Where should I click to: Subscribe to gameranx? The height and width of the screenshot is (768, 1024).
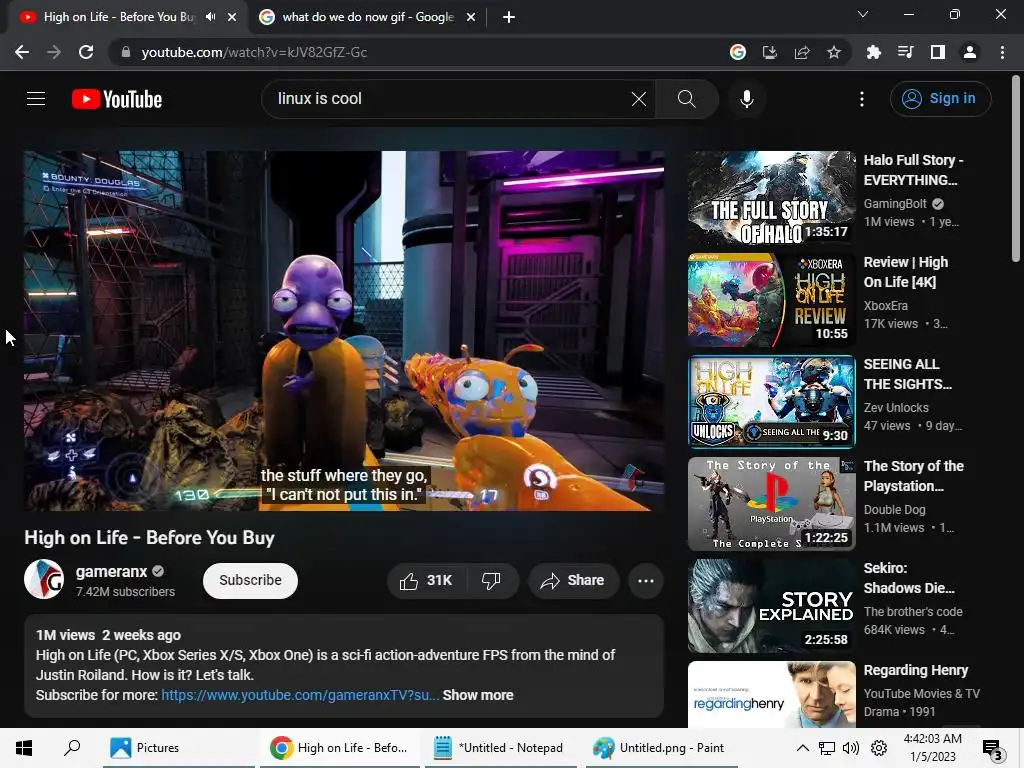[x=250, y=581]
